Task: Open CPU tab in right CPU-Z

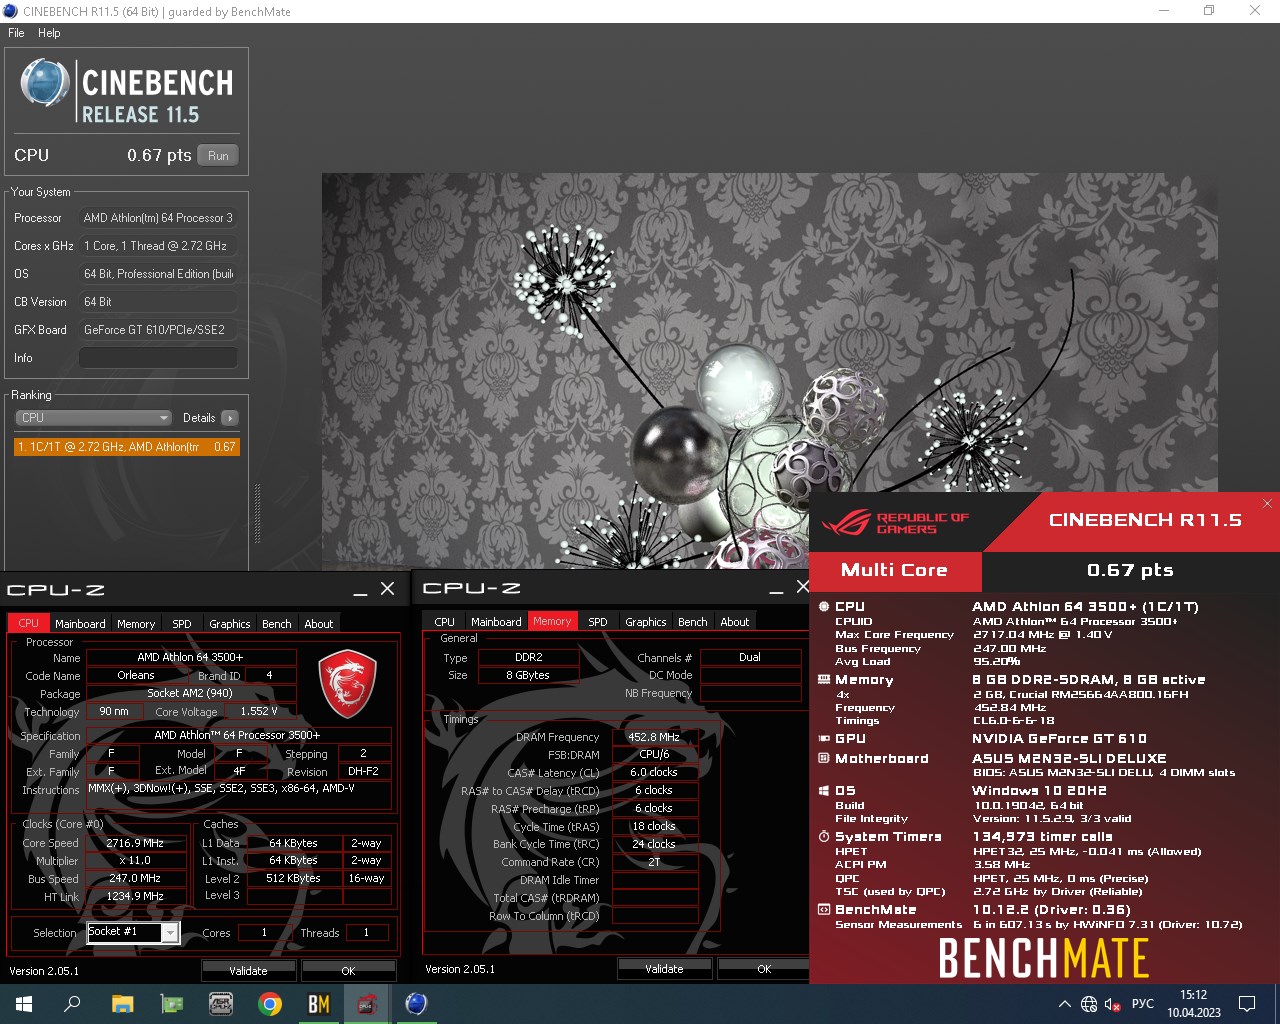Action: click(445, 622)
